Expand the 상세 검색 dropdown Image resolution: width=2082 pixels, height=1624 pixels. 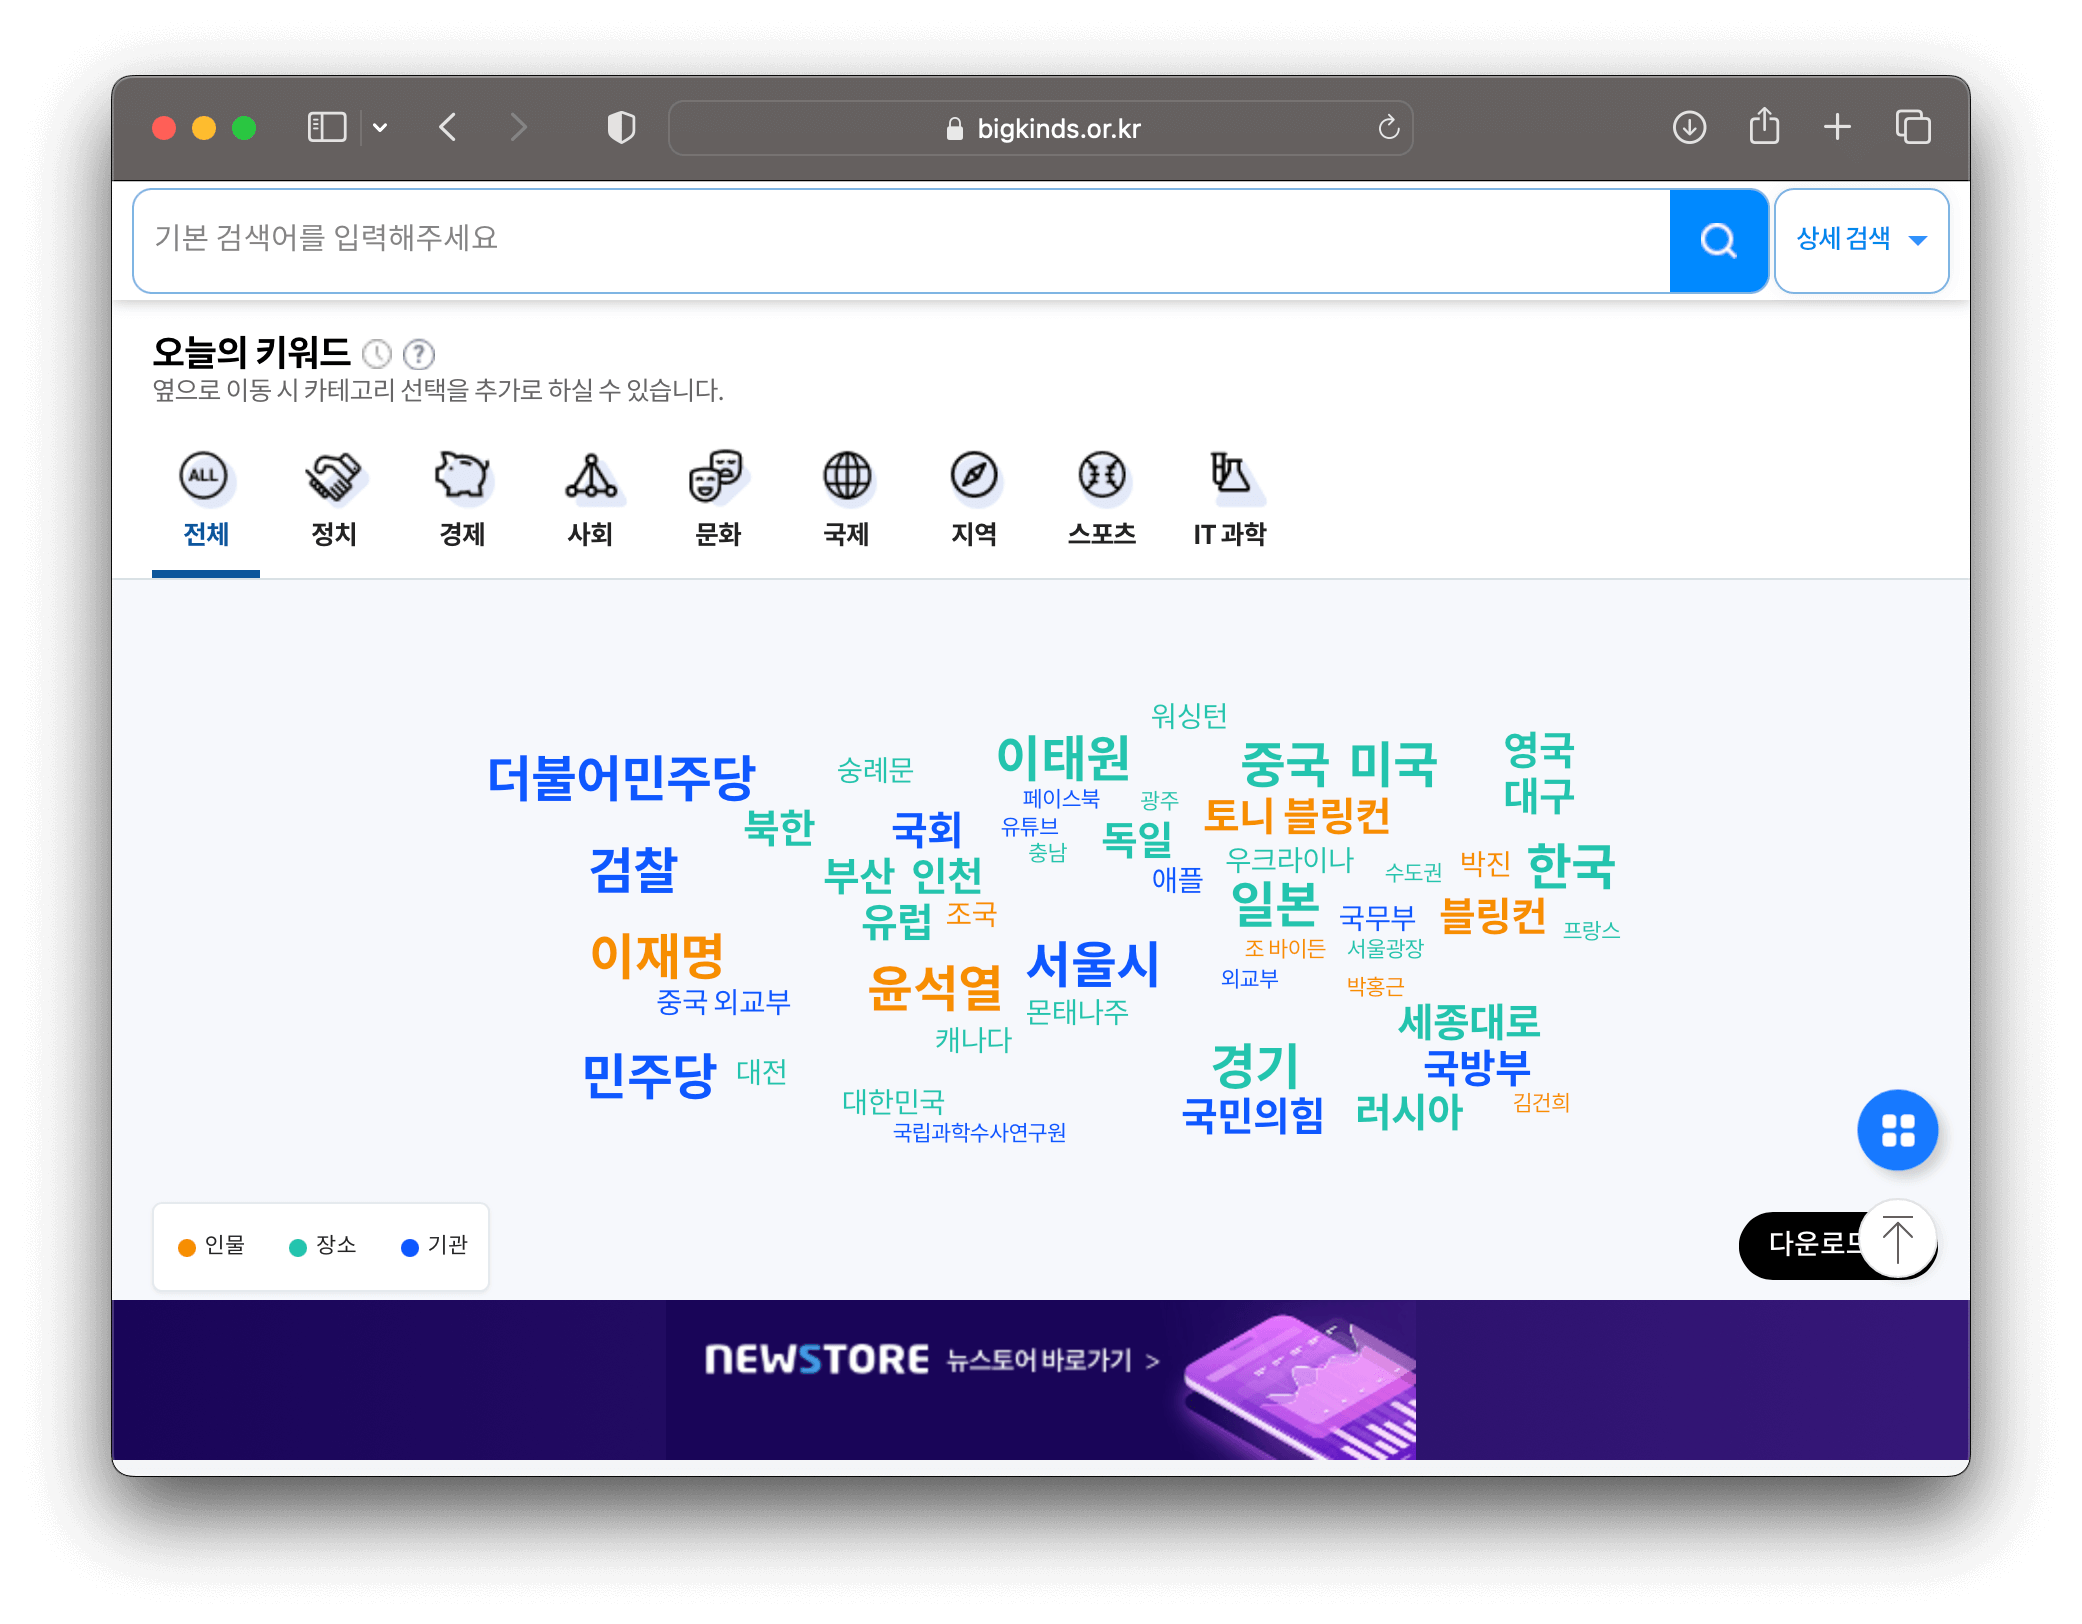point(1860,240)
